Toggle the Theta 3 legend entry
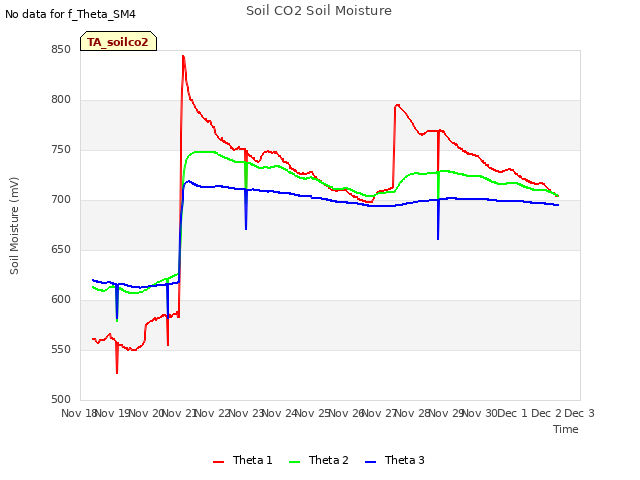 pos(394,460)
